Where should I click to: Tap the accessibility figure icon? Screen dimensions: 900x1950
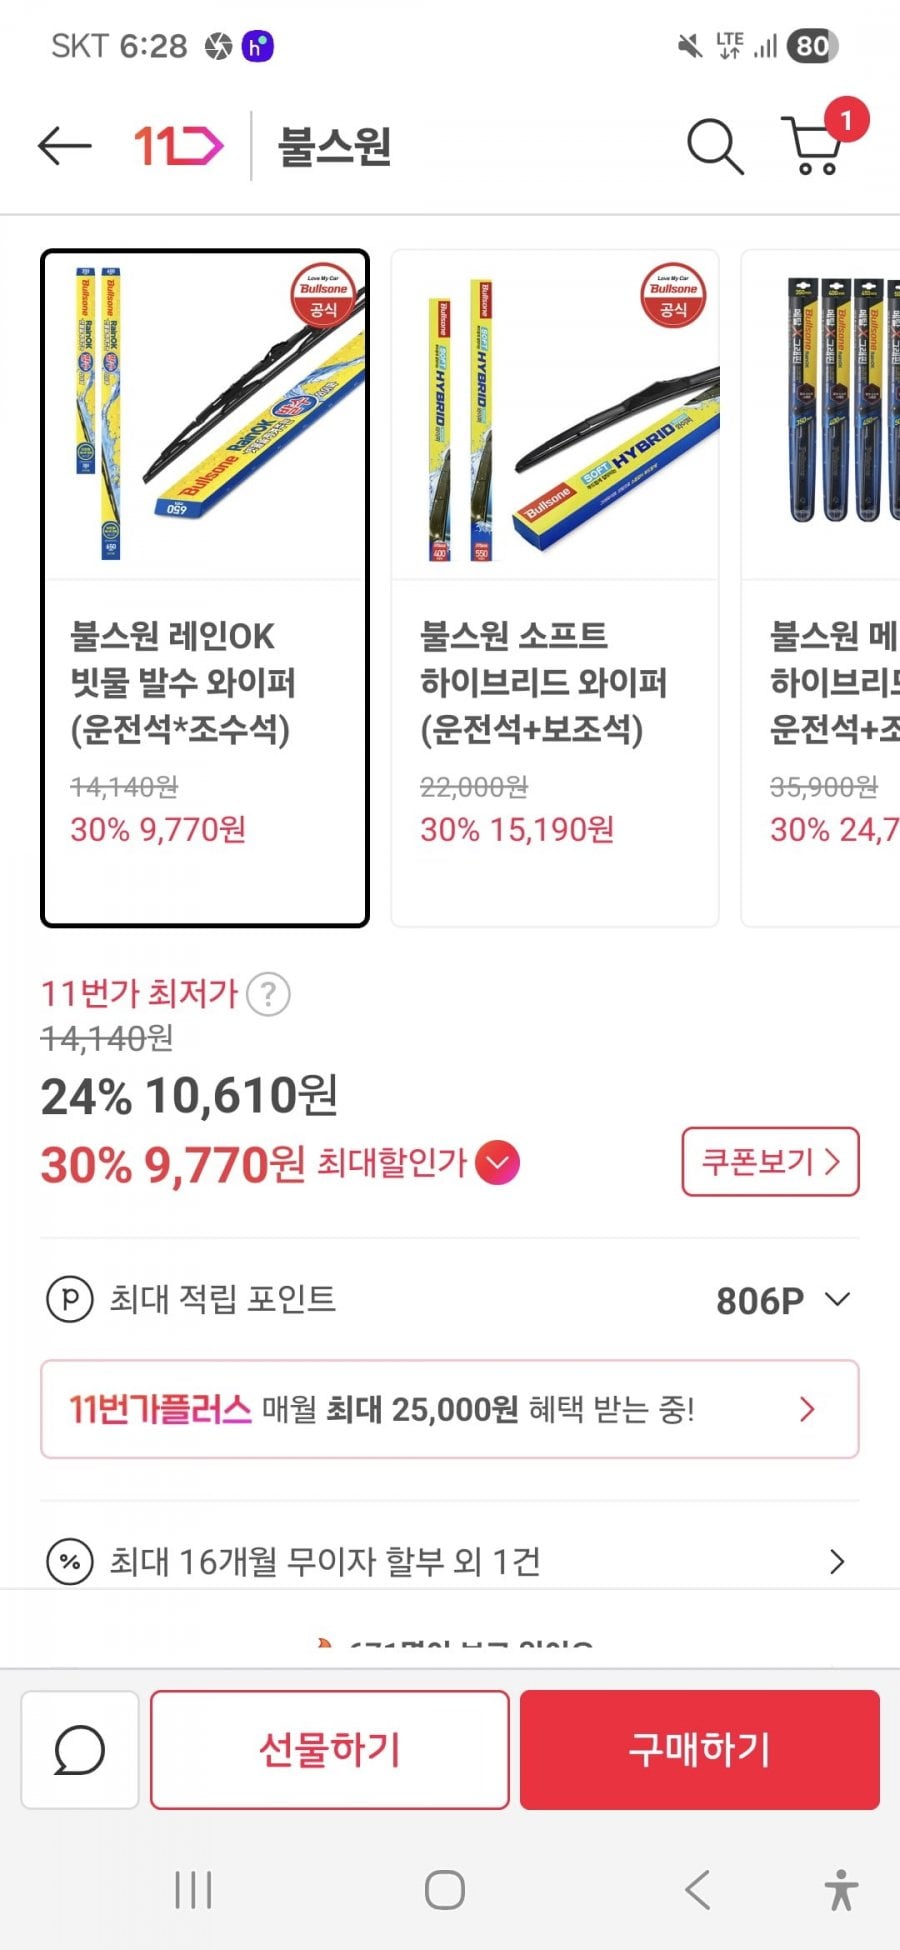tap(841, 1890)
